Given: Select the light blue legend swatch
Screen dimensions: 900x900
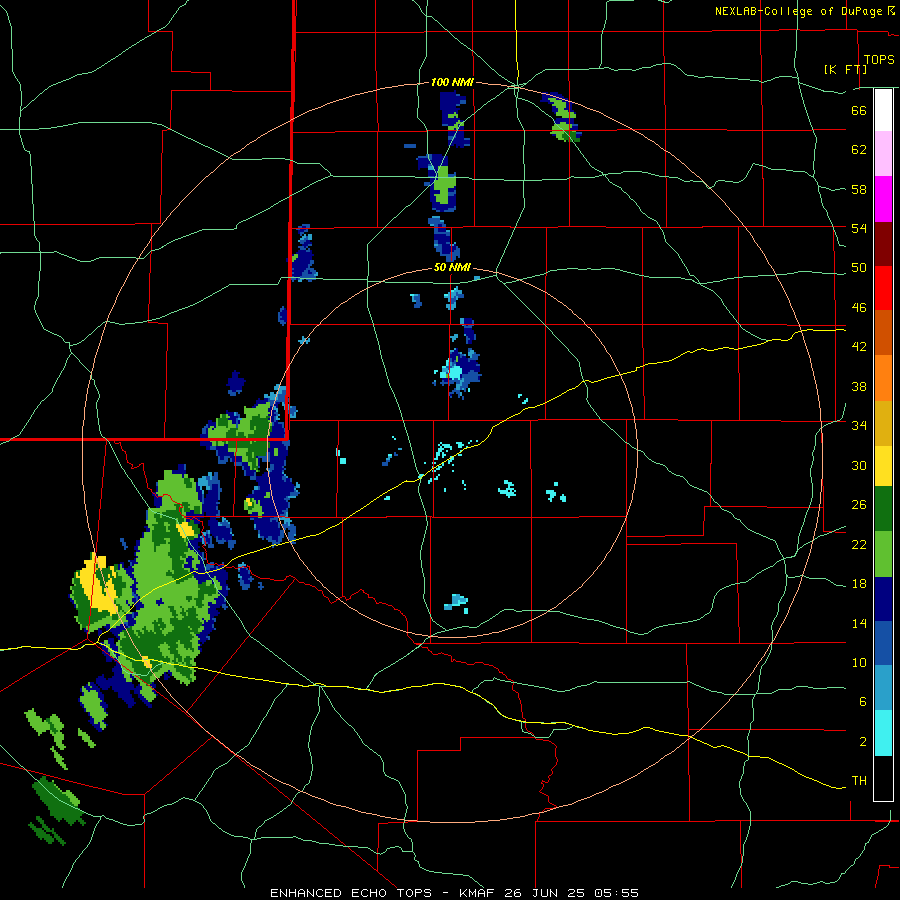Looking at the screenshot, I should [883, 688].
